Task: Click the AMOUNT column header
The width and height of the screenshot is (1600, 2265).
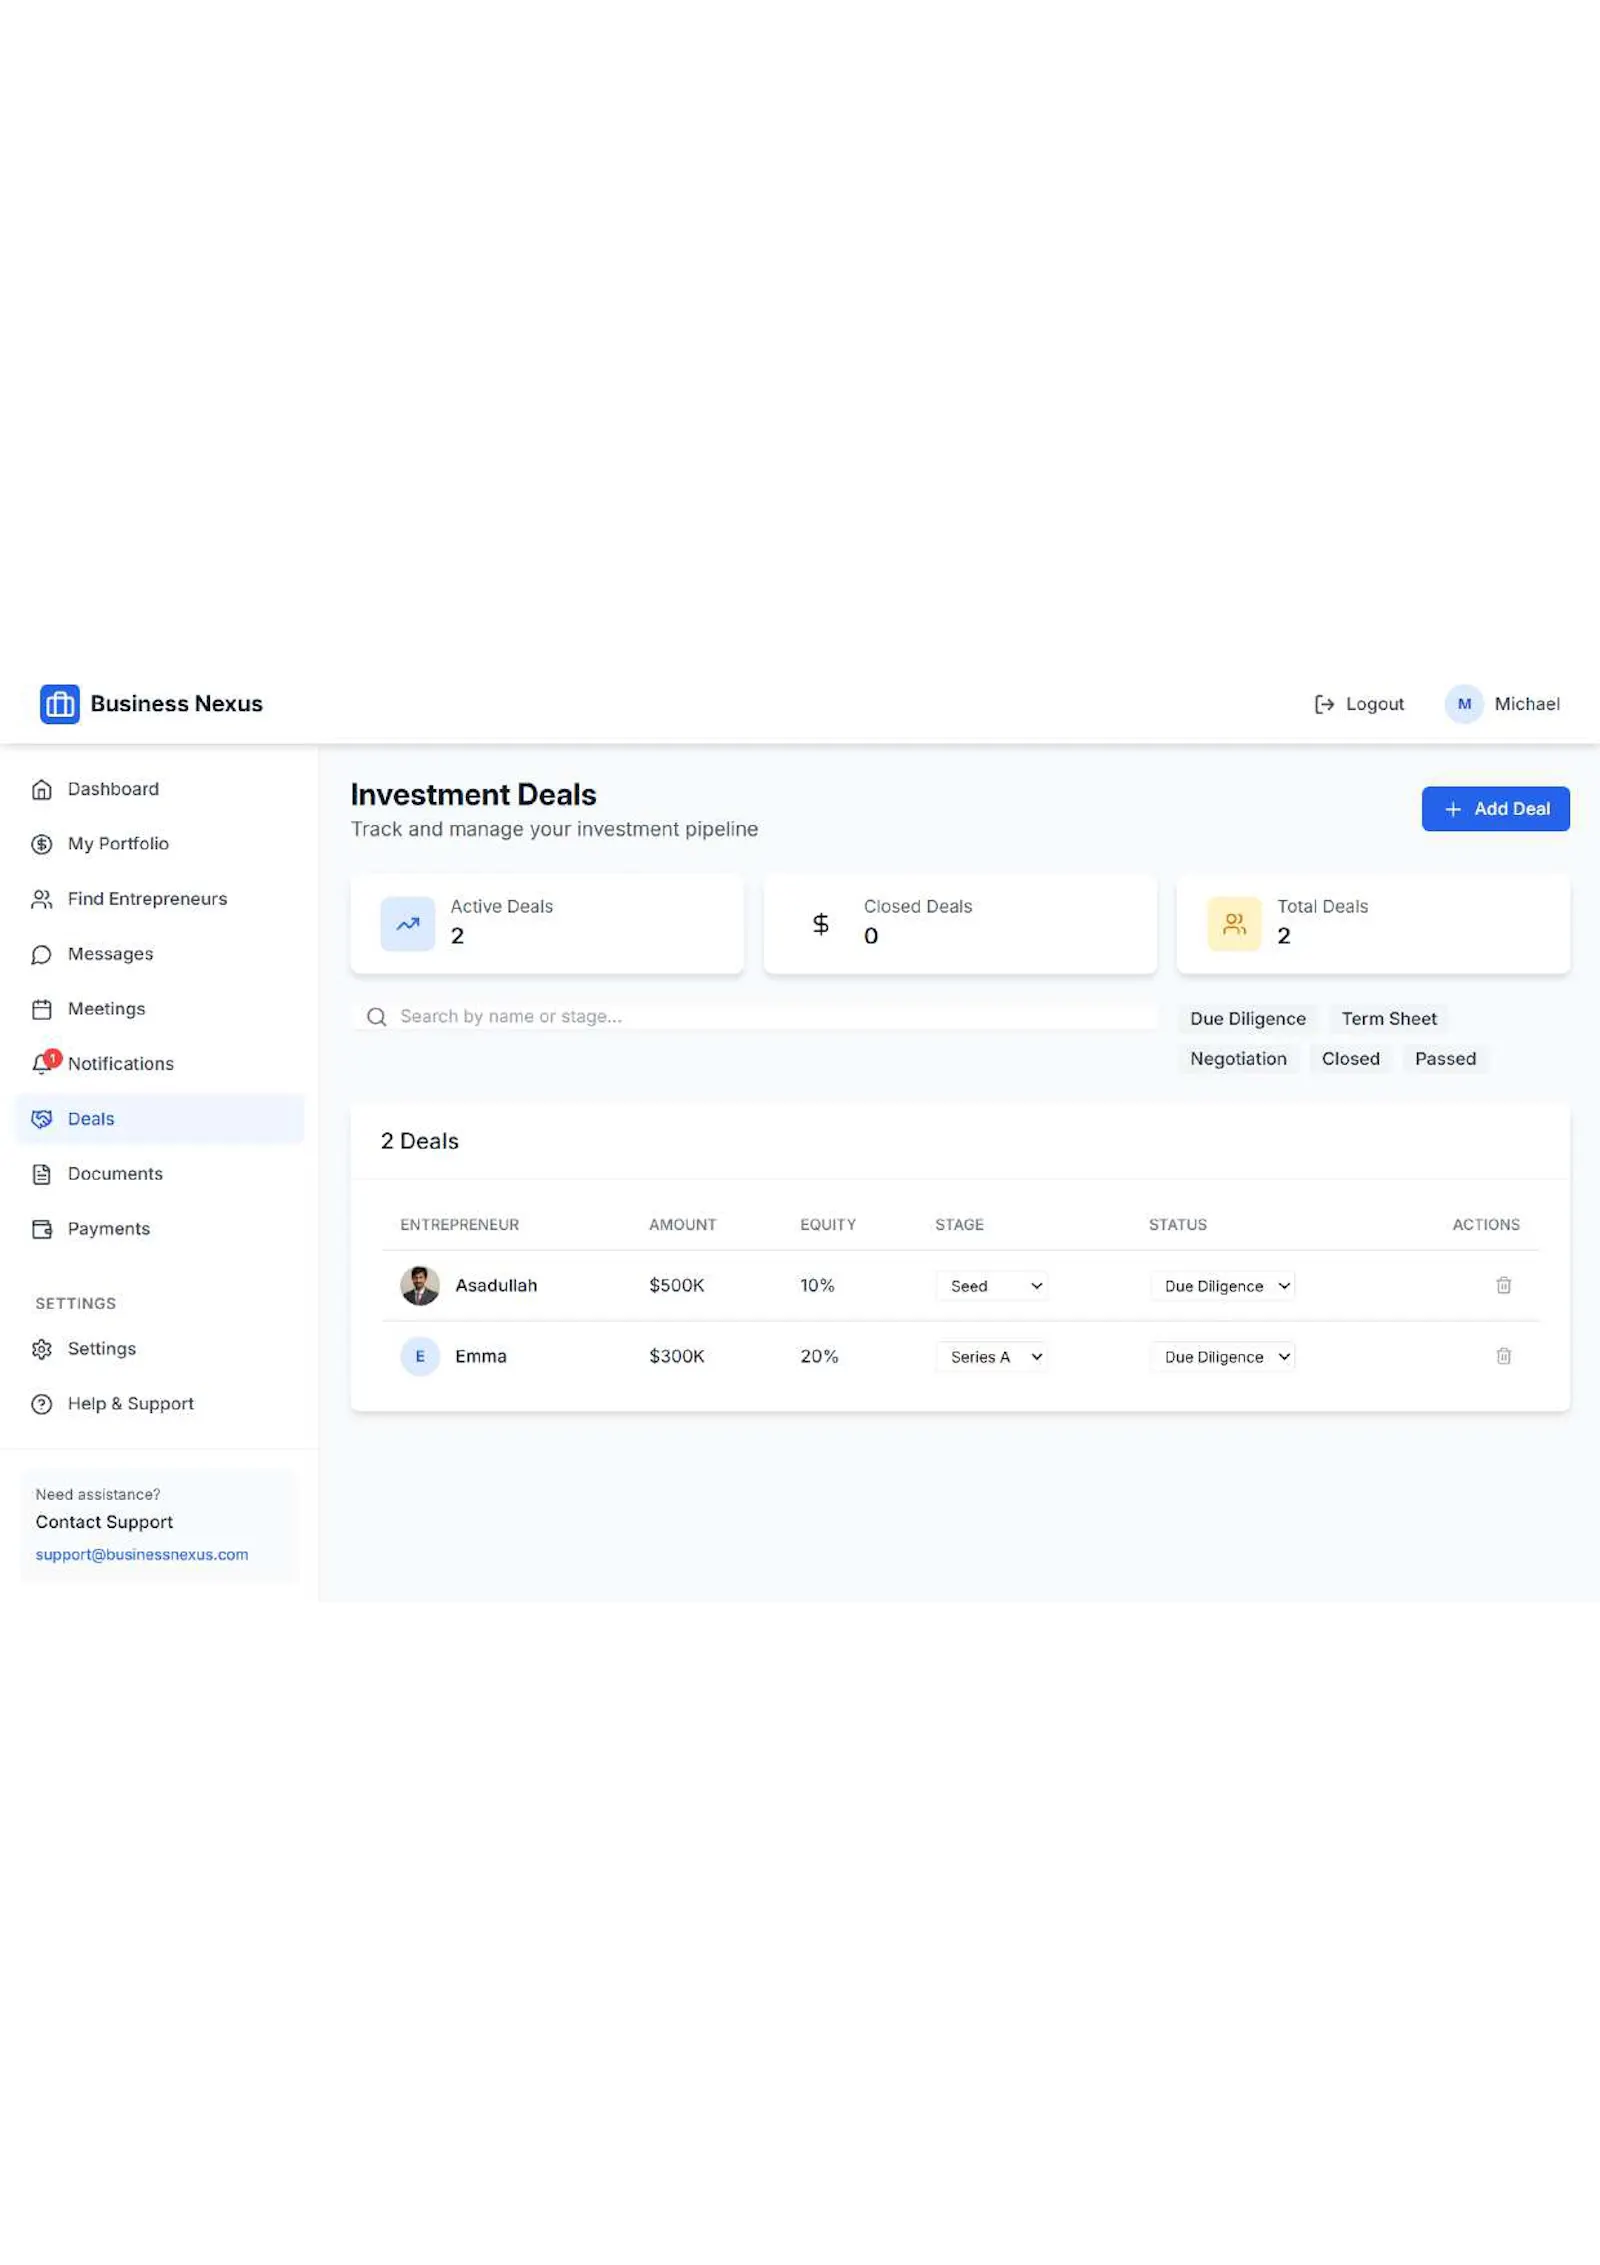Action: (683, 1224)
